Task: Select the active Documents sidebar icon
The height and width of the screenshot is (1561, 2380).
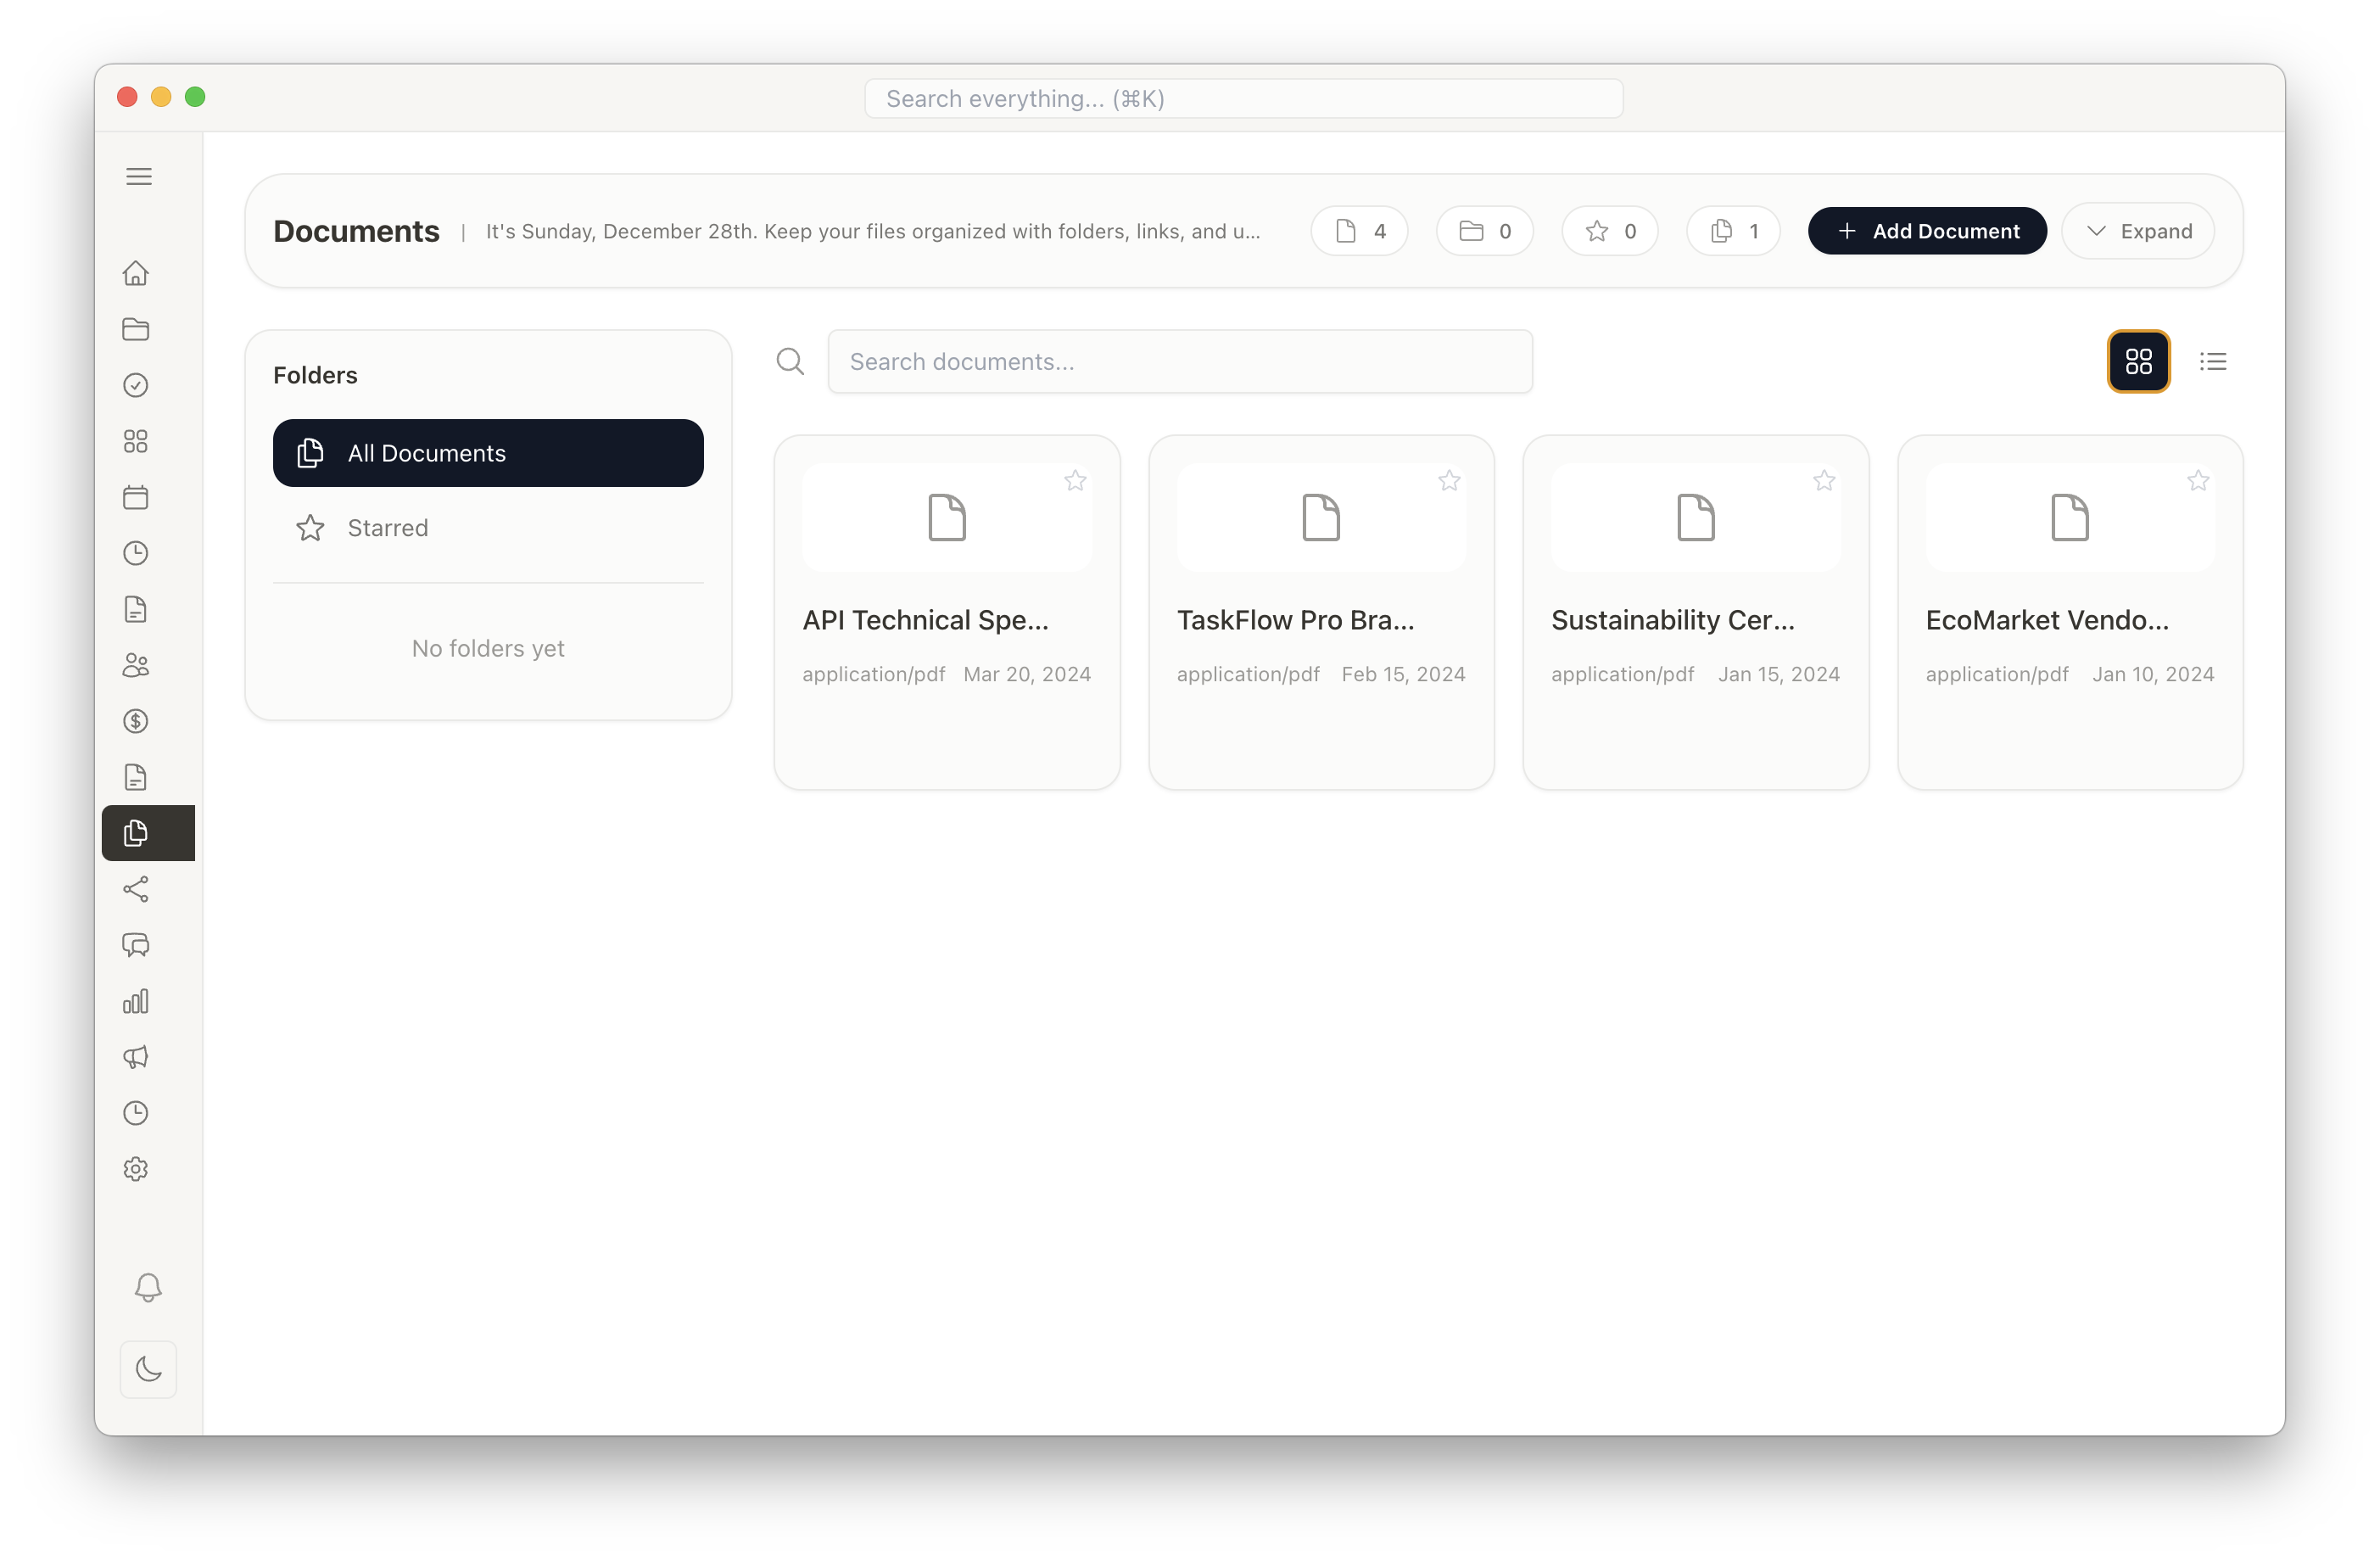Action: tap(148, 833)
